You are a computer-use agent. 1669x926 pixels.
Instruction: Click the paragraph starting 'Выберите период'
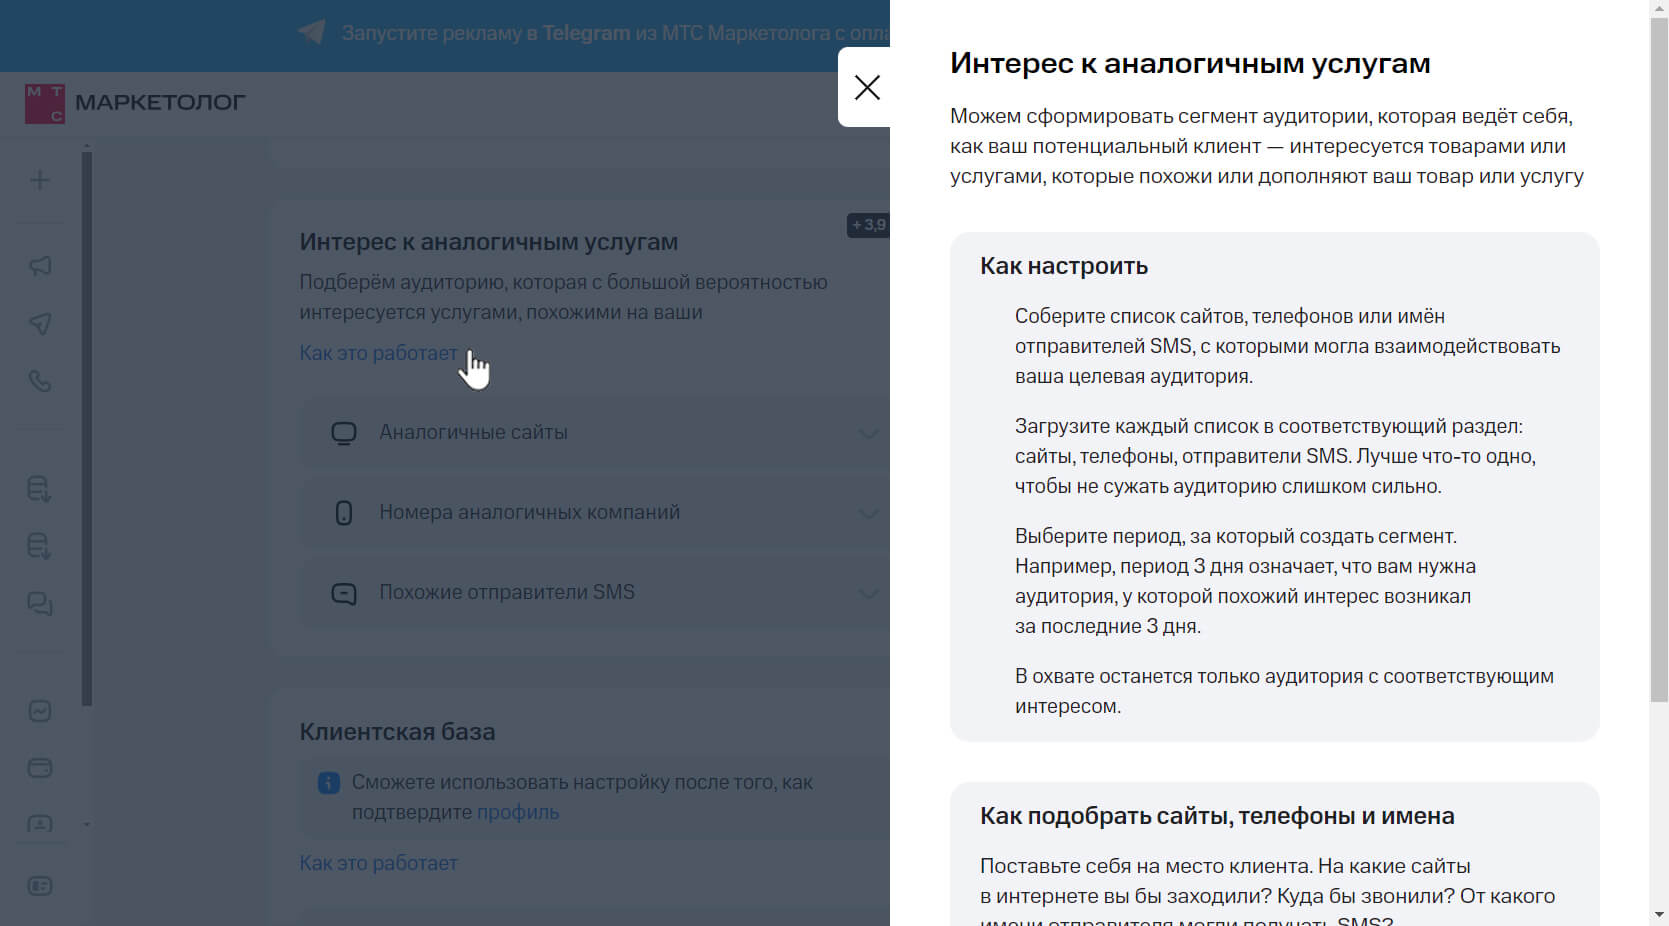click(1245, 581)
